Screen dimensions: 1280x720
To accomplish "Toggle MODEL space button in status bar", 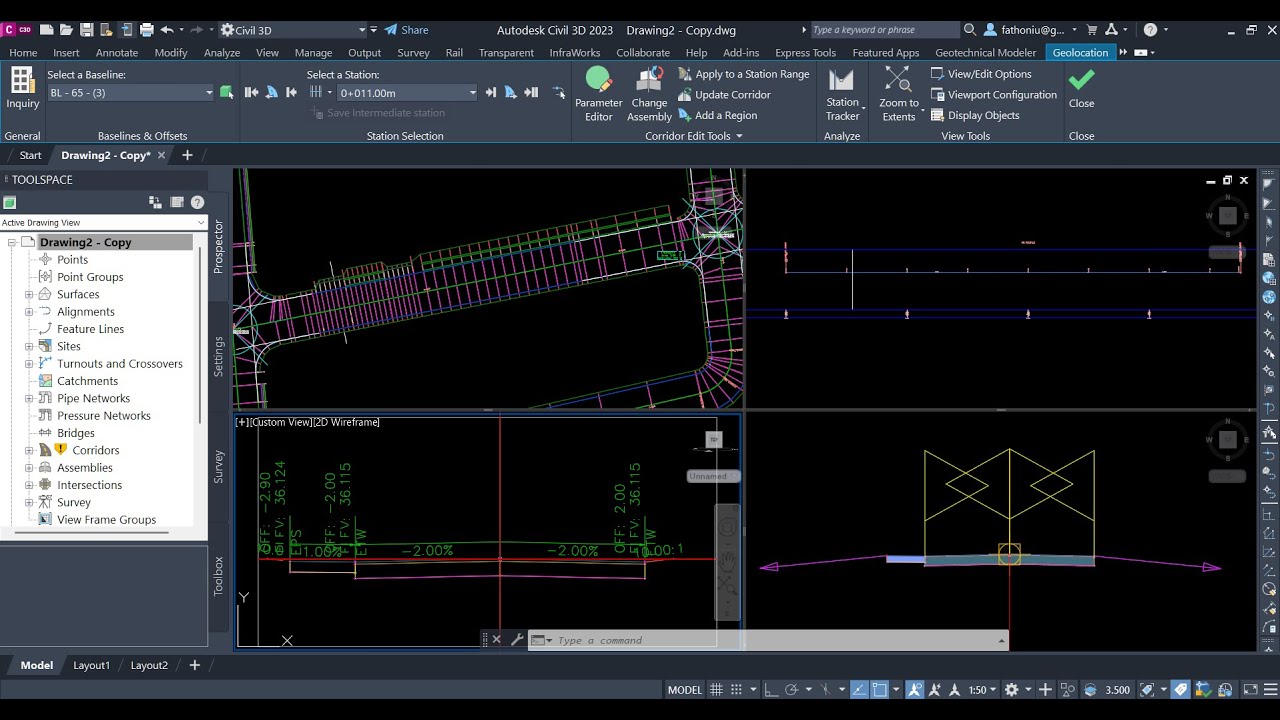I will pyautogui.click(x=685, y=690).
